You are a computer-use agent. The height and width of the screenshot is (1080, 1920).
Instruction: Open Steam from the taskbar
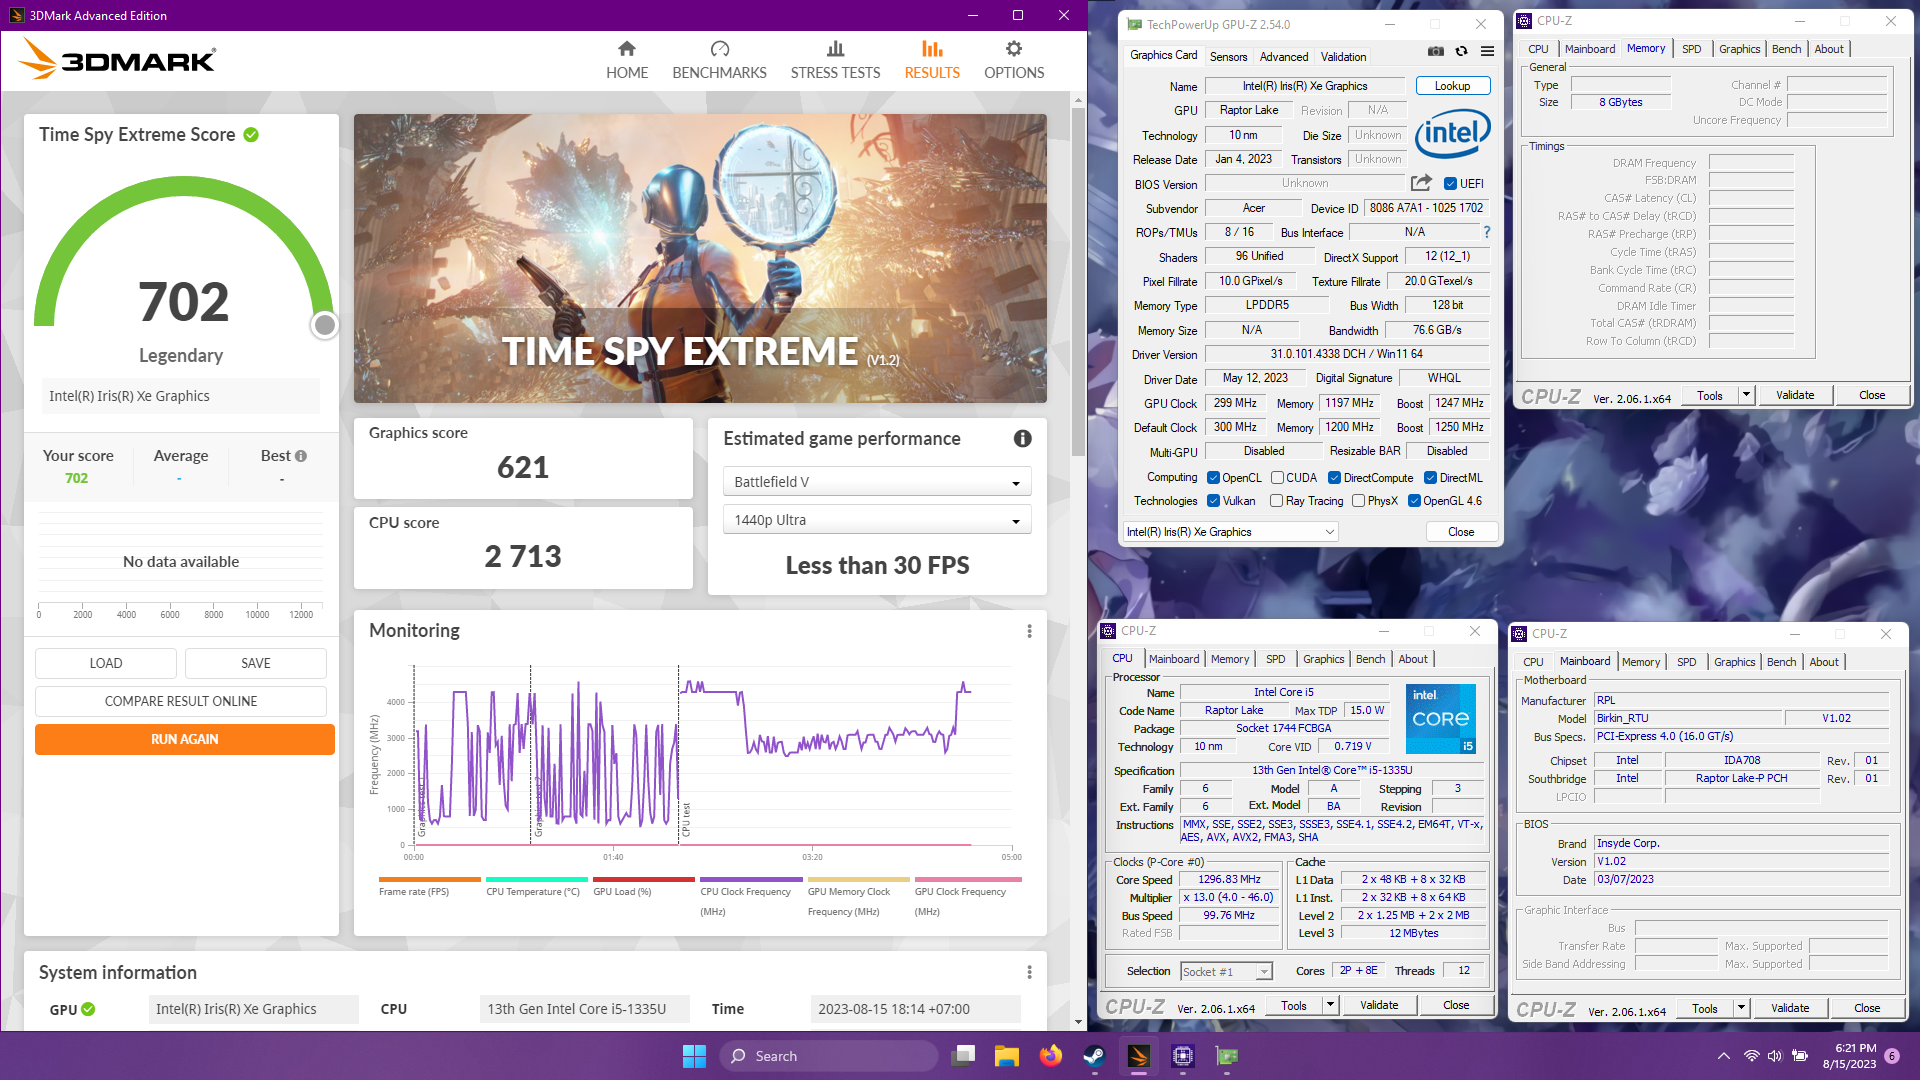[x=1095, y=1056]
